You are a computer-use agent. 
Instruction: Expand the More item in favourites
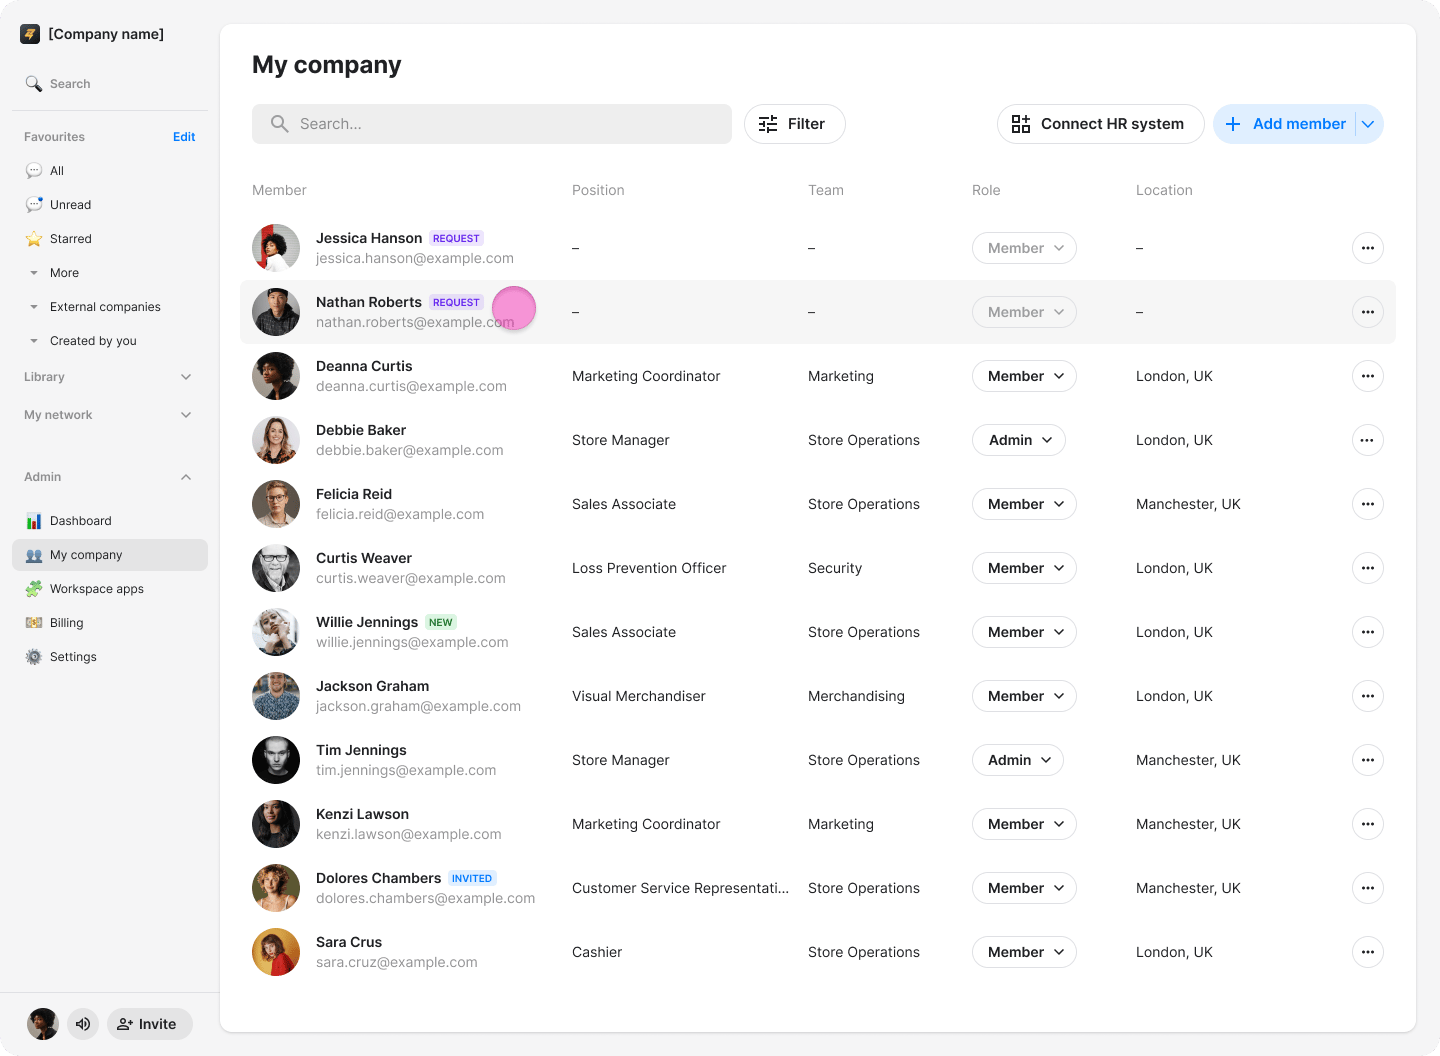(x=34, y=273)
